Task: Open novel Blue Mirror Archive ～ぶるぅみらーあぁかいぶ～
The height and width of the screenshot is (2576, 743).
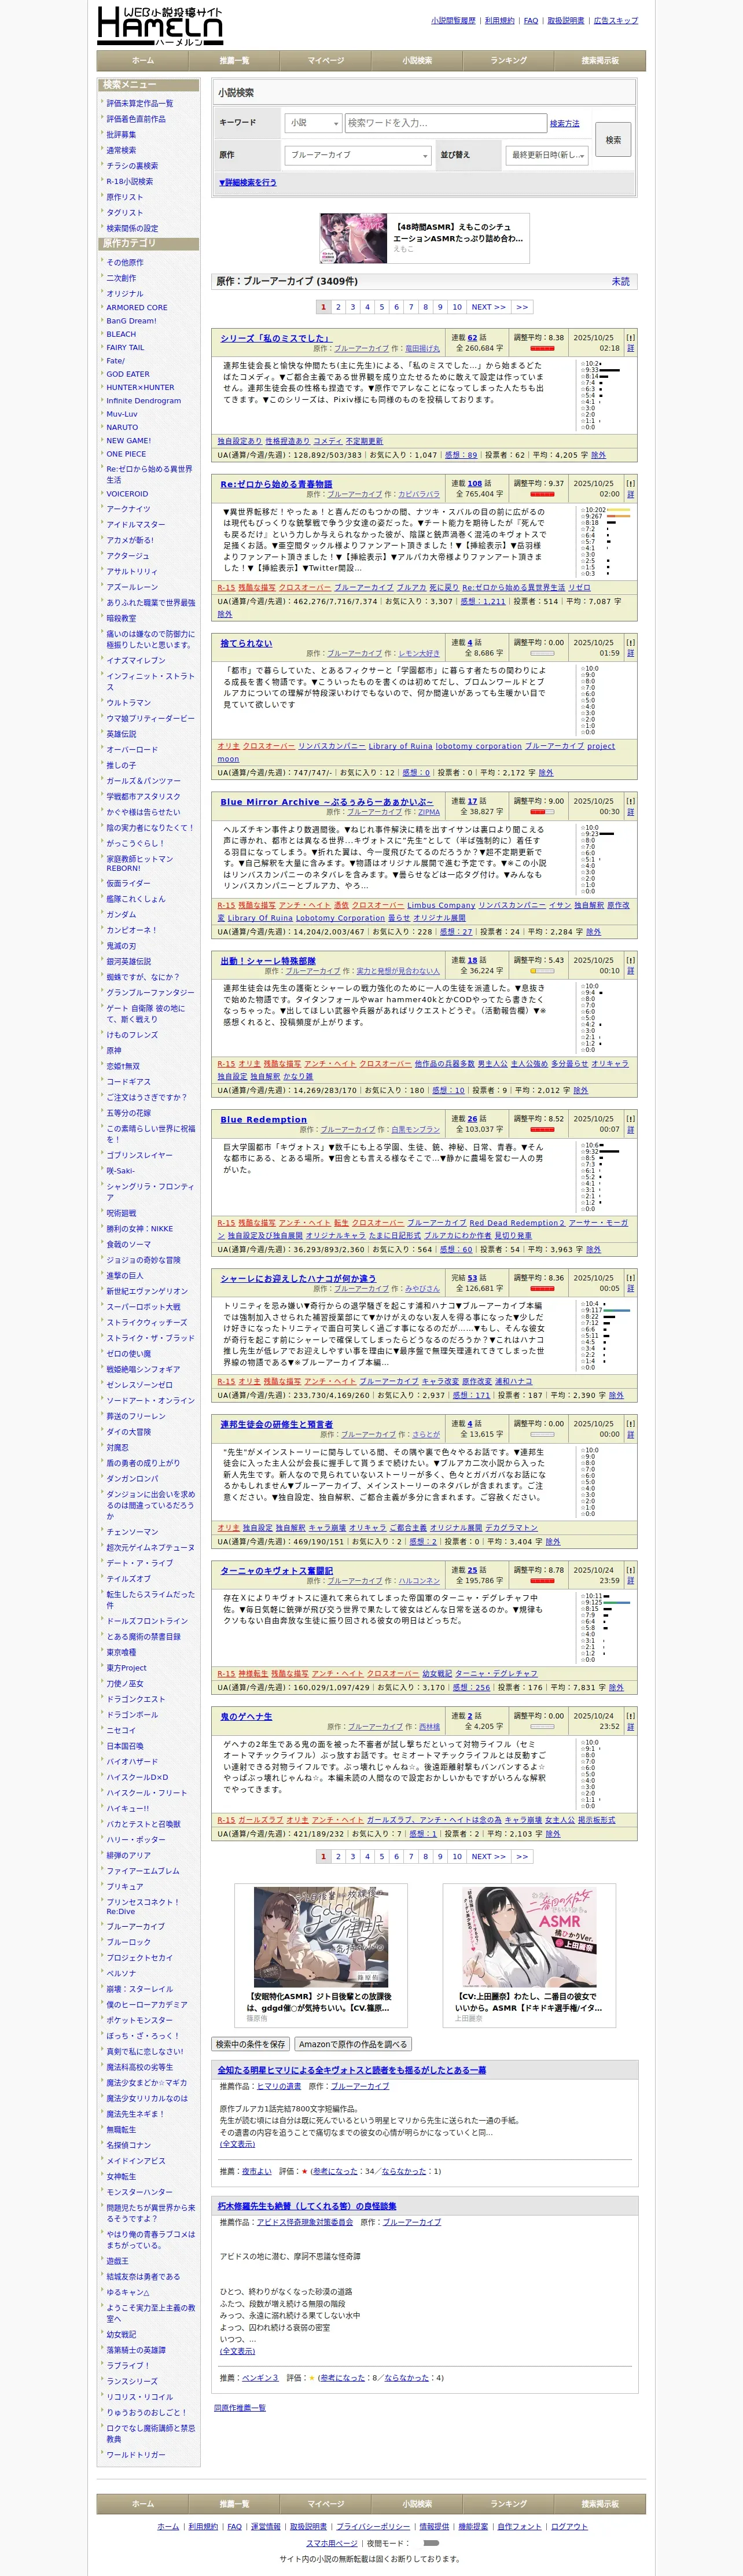Action: (x=327, y=801)
